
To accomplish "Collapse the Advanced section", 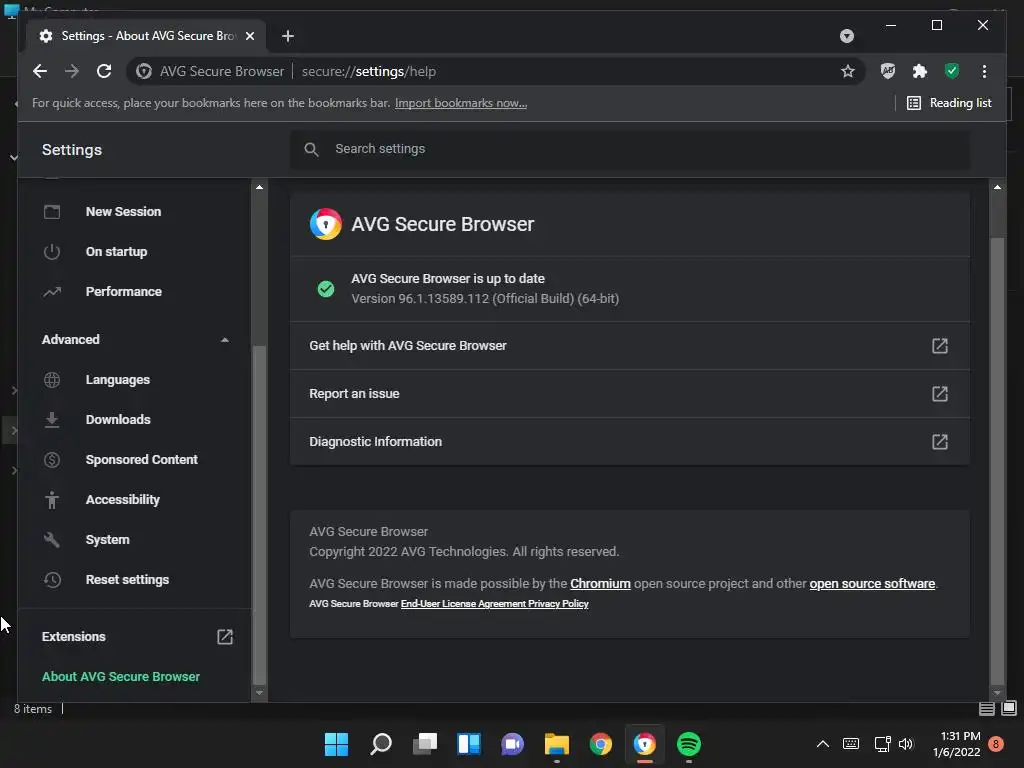I will [134, 340].
